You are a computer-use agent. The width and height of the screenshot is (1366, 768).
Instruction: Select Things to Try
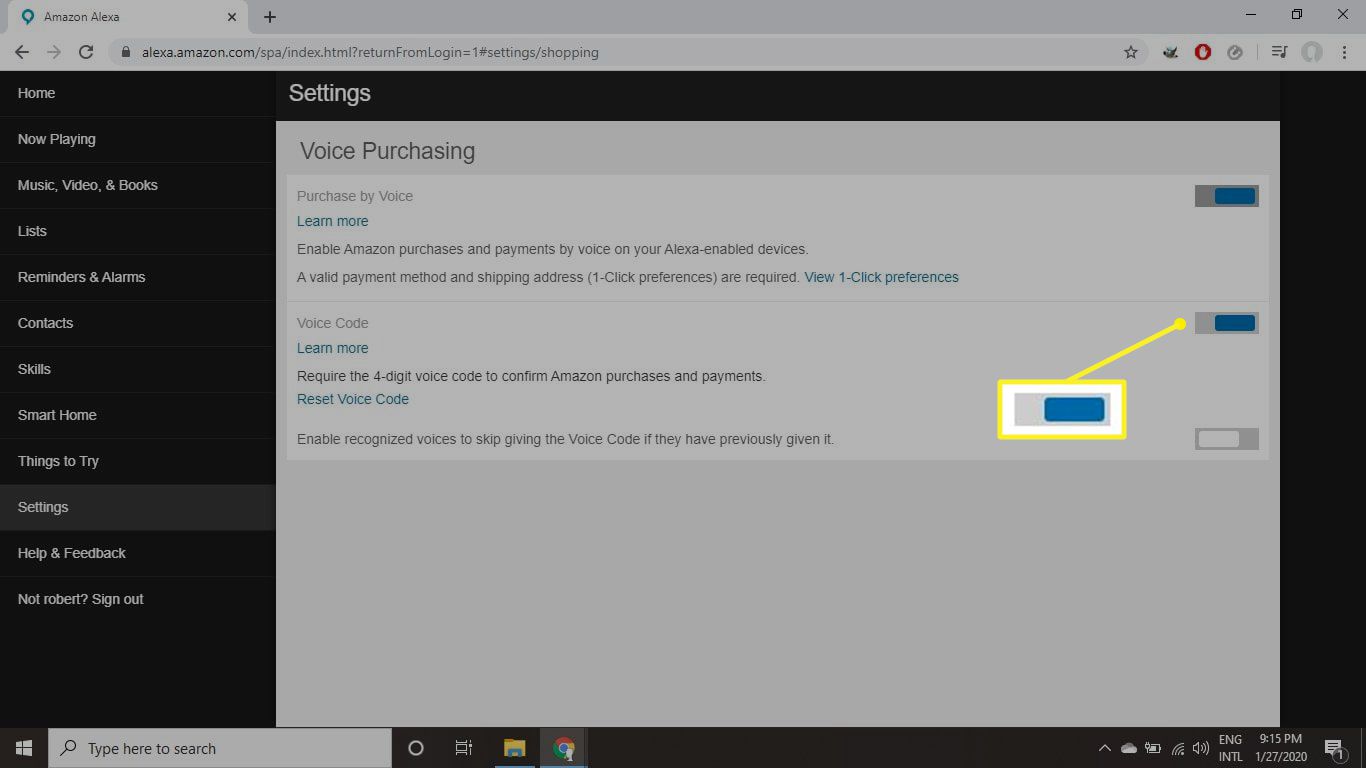[x=137, y=461]
